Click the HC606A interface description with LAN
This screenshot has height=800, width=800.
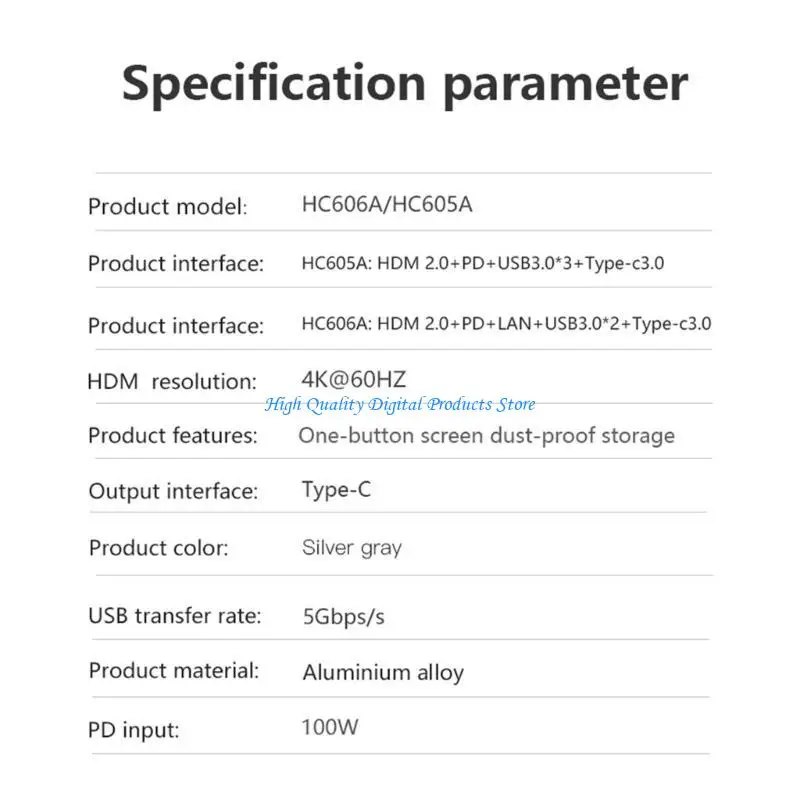coord(506,324)
